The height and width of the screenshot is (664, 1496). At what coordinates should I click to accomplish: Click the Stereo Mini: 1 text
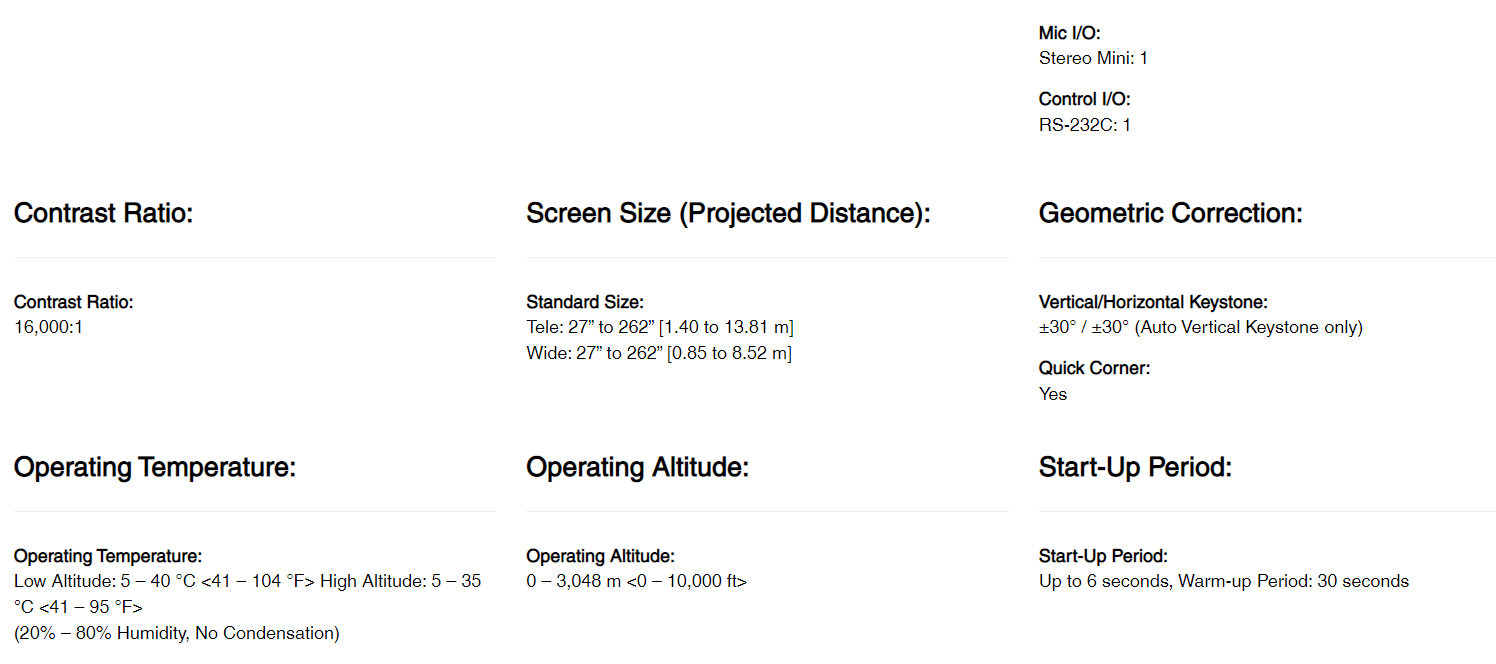pos(1093,58)
